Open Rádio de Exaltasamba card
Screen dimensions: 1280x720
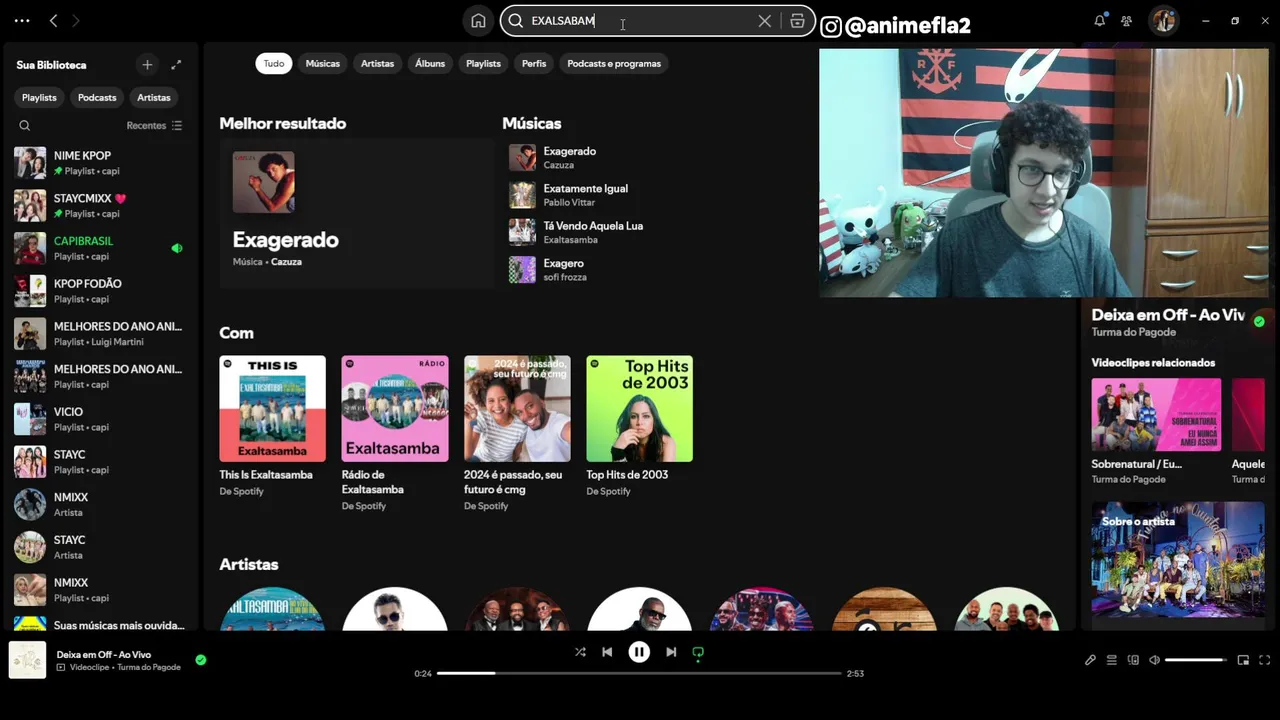click(x=395, y=432)
